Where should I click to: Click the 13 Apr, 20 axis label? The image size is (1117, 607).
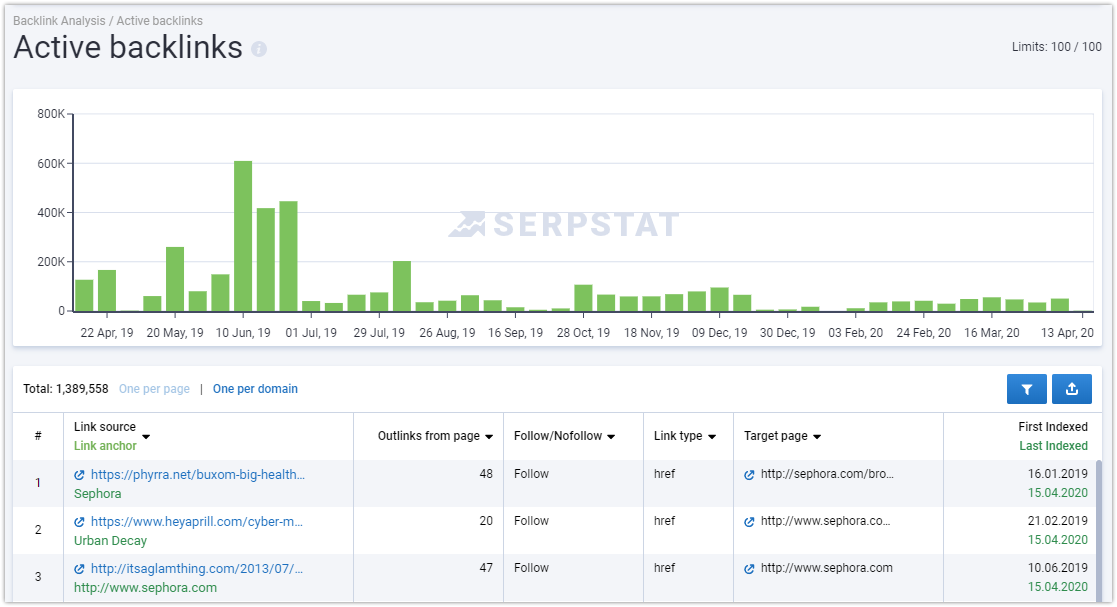[1067, 333]
